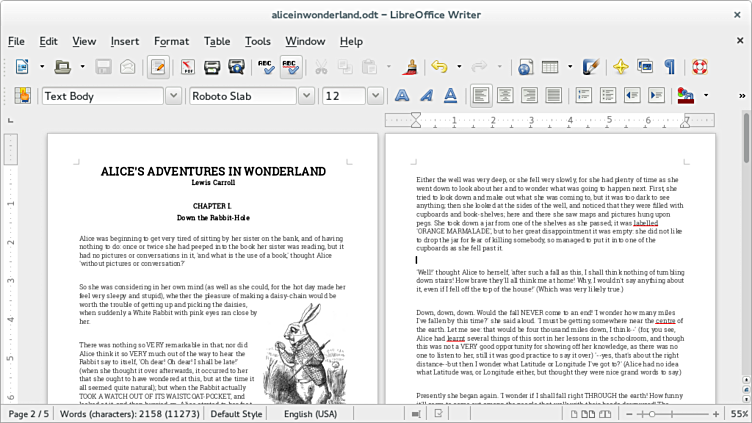The image size is (752, 423).
Task: Open the Gallery icon
Action: 645,67
